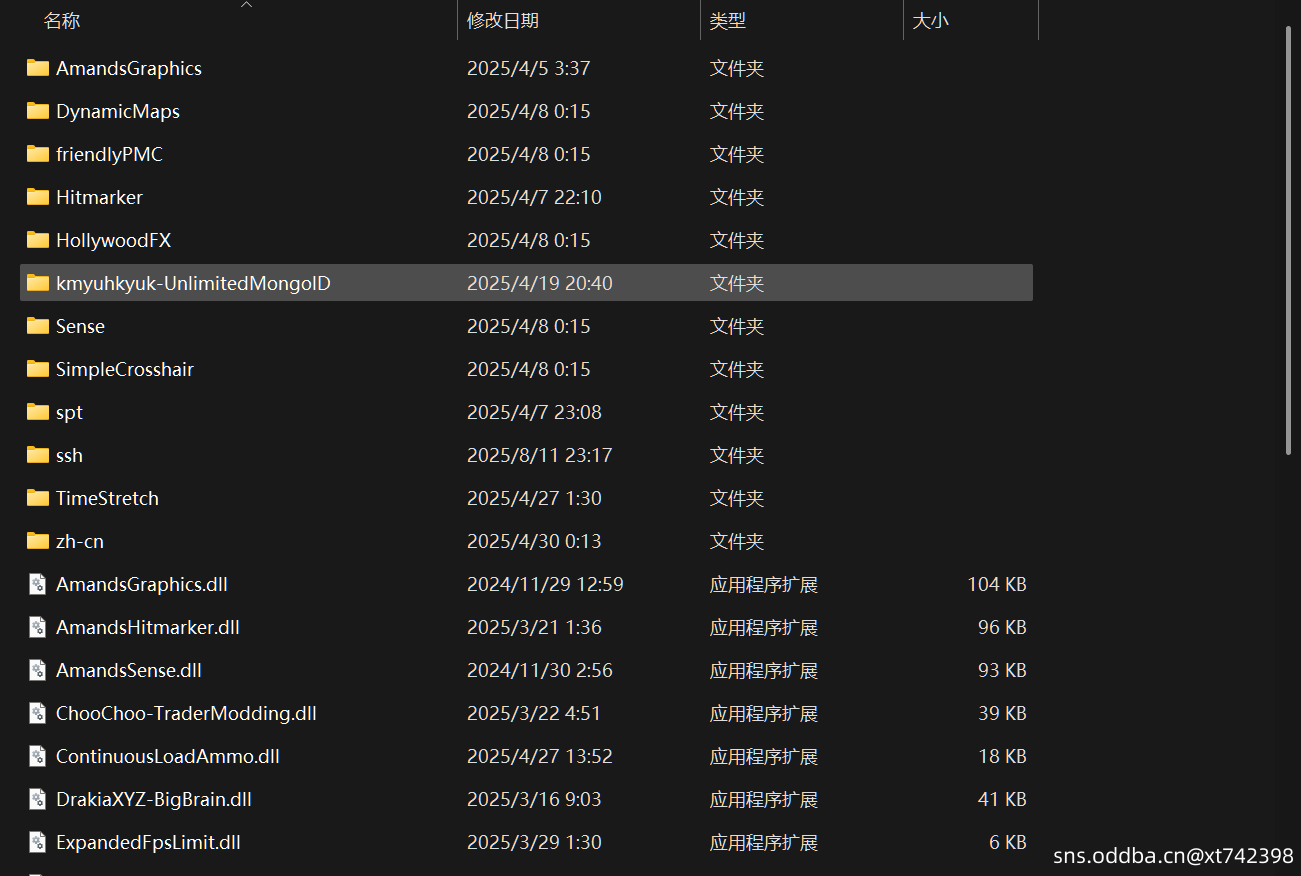Click the TimeStretch folder icon
The height and width of the screenshot is (876, 1301).
[38, 498]
